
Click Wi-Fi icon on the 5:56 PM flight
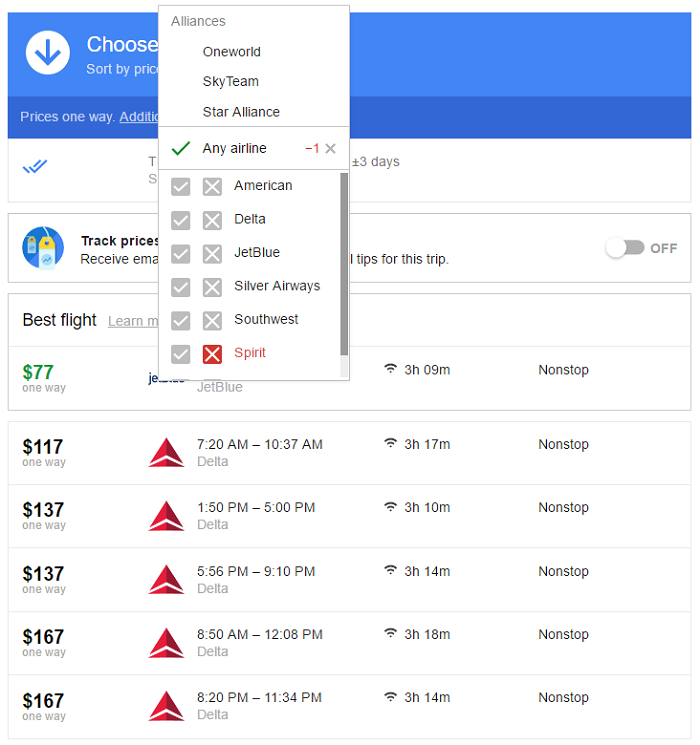[390, 570]
